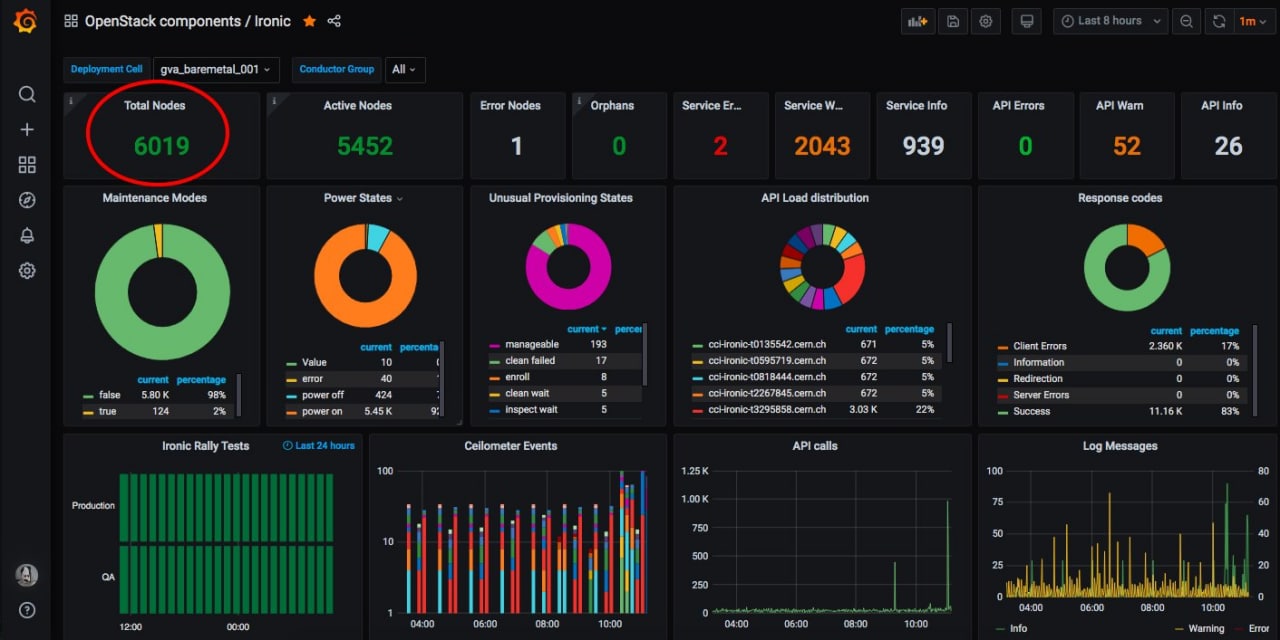Open the 1m refresh interval dropdown
1280x640 pixels.
click(1253, 21)
